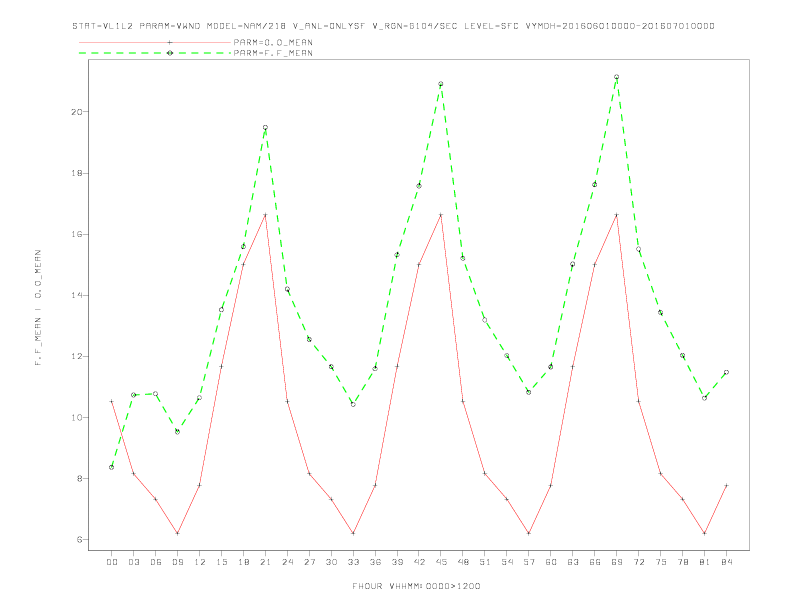Screen dimensions: 792x612
Task: Click y-axis tick value 20
Action: tap(76, 112)
